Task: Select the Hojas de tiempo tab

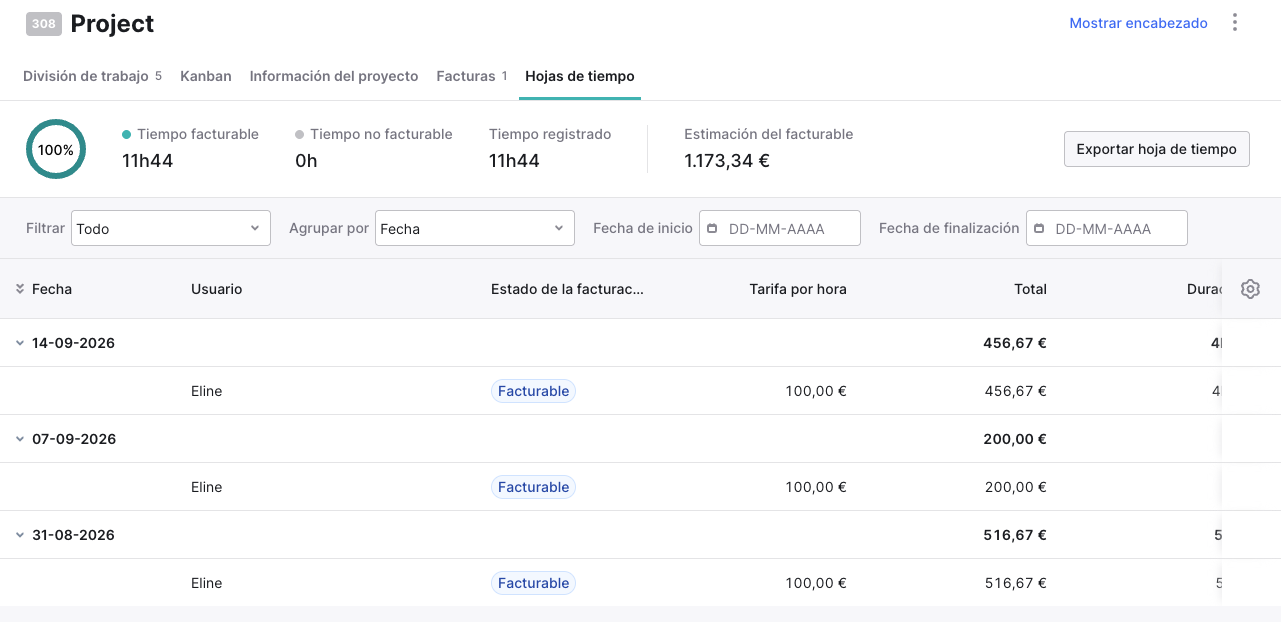Action: [x=580, y=76]
